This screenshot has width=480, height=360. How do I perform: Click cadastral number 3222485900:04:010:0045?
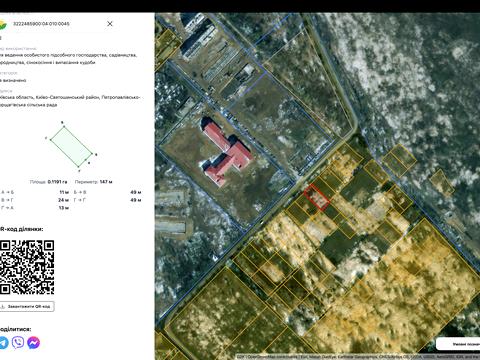click(41, 24)
